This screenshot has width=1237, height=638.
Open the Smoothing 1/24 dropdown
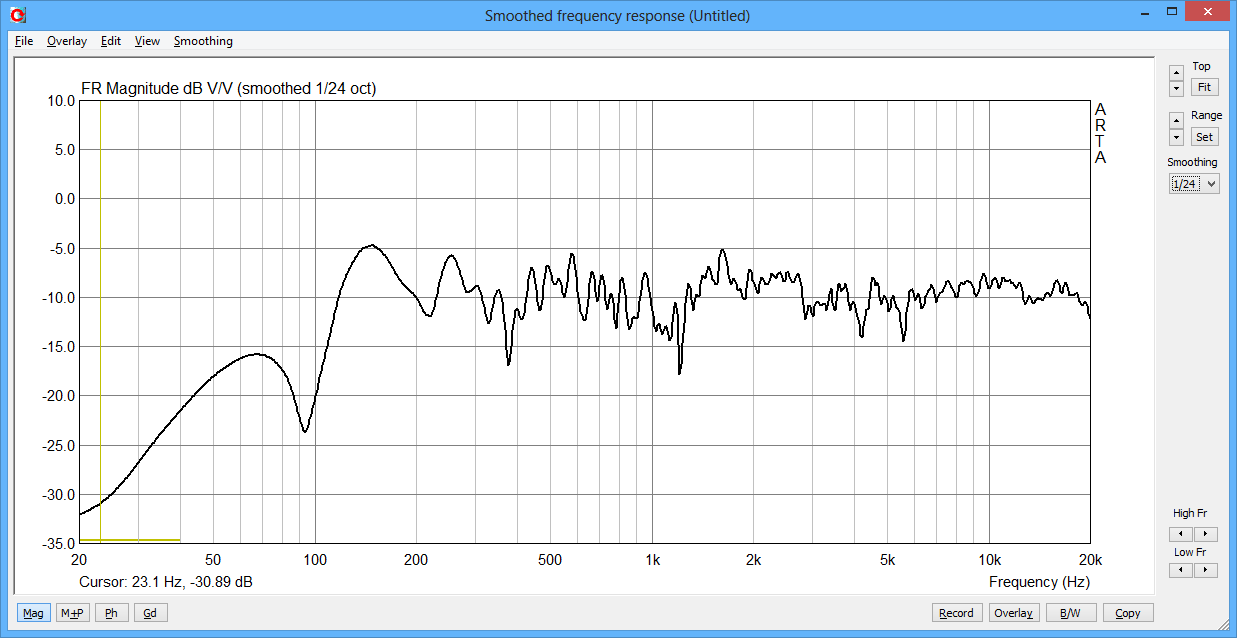coord(1194,184)
